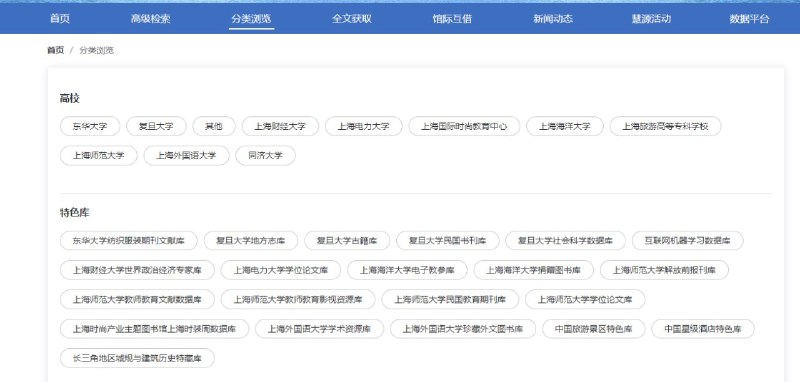Click the 分类浏览 breadcrumb text
This screenshot has height=382, width=800.
pos(96,50)
